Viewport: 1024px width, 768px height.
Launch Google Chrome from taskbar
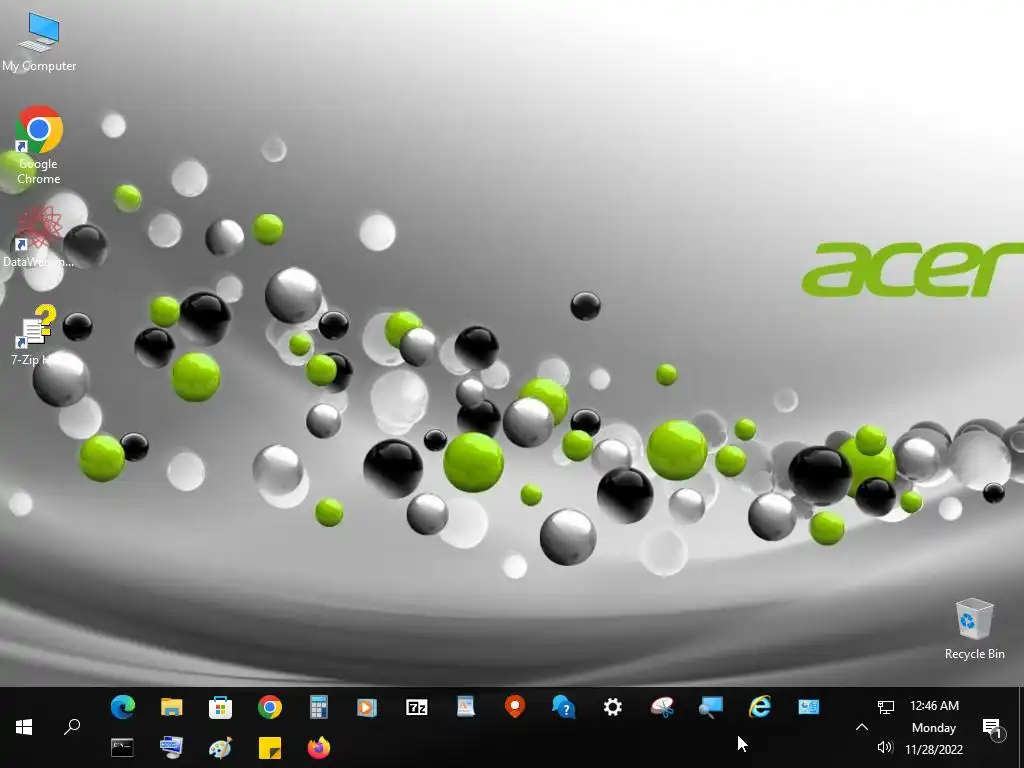coord(270,707)
